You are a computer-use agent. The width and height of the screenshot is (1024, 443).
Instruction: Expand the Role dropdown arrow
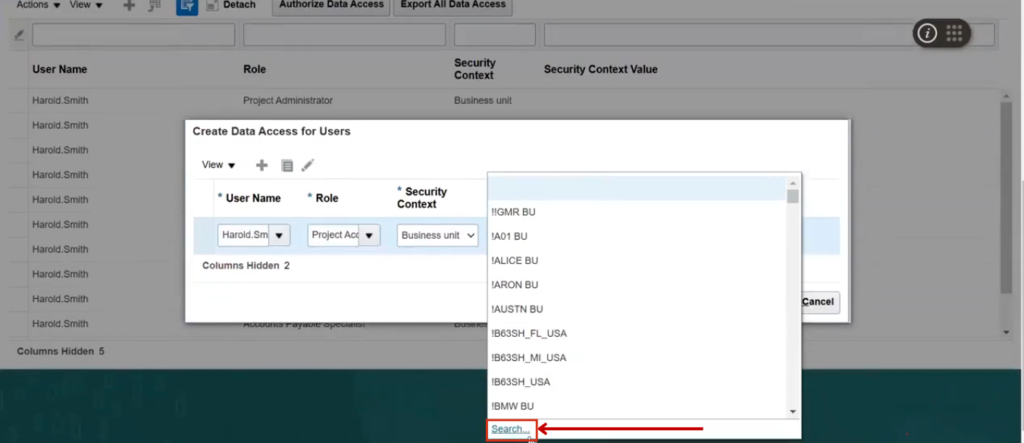(369, 236)
